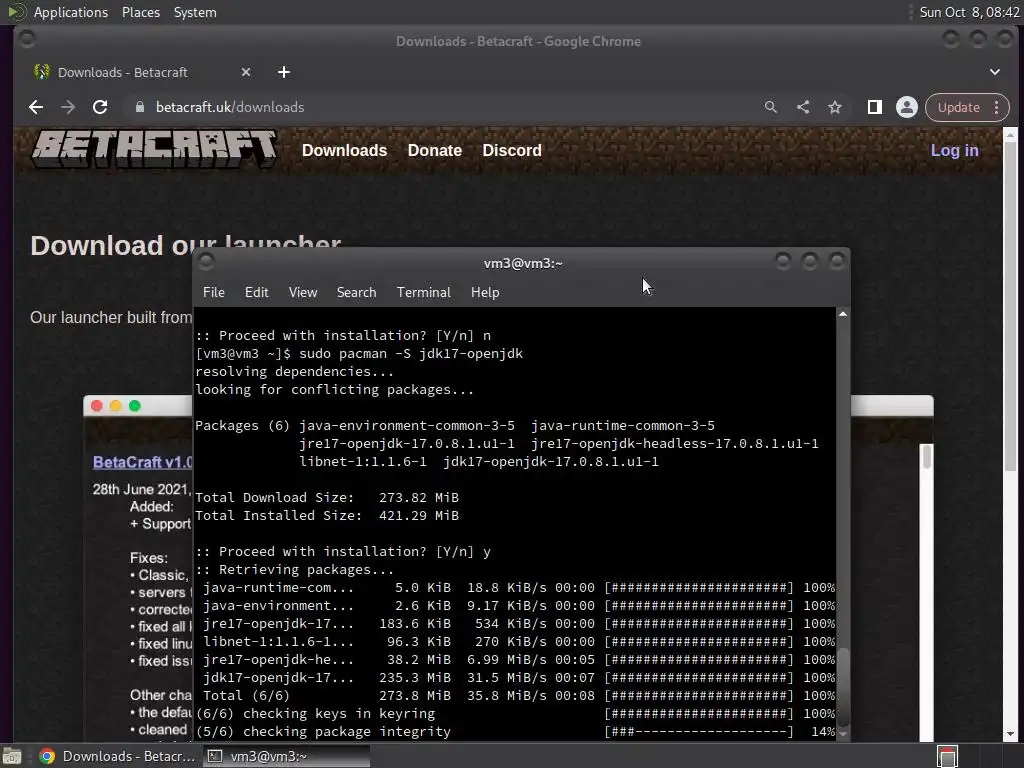Image resolution: width=1024 pixels, height=768 pixels.
Task: Click scrollbar inside launcher screenshot image
Action: pos(926,456)
